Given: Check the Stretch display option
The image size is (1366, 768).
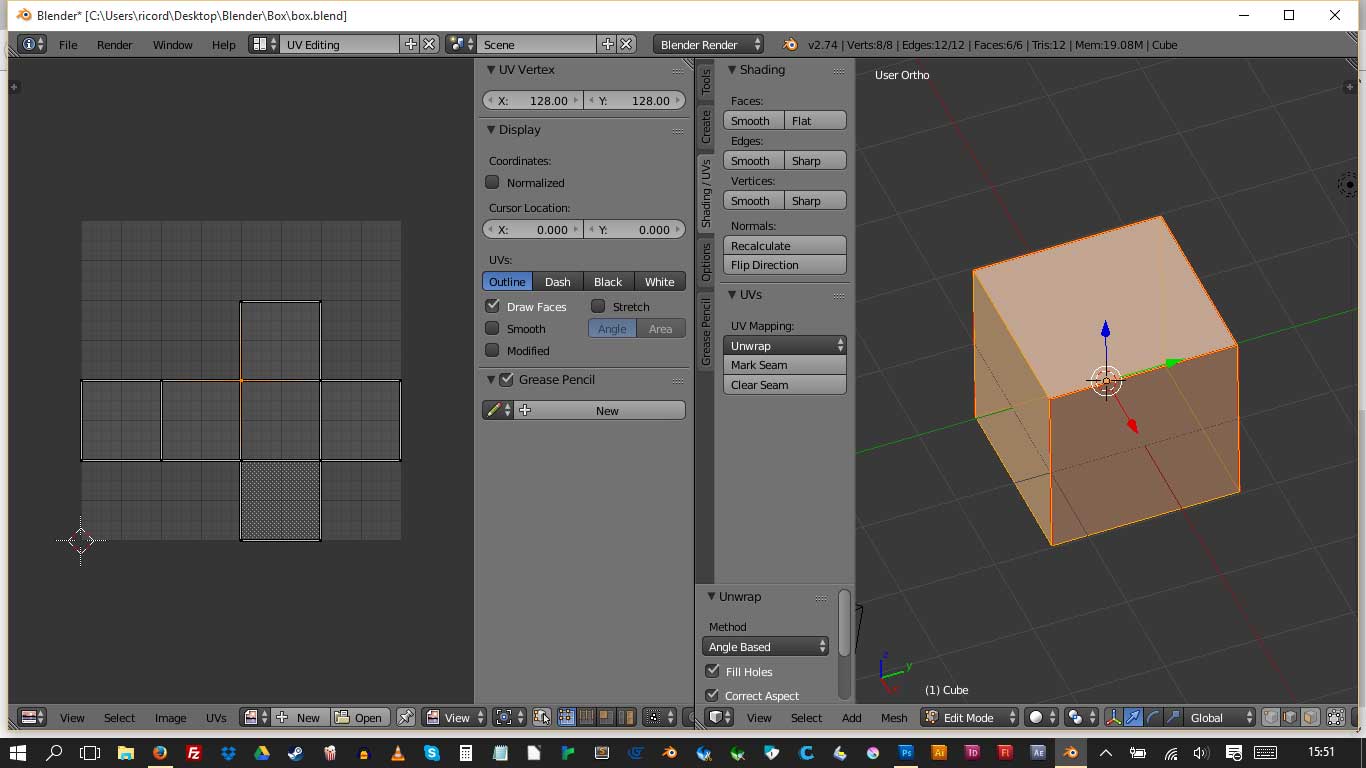Looking at the screenshot, I should tap(598, 306).
